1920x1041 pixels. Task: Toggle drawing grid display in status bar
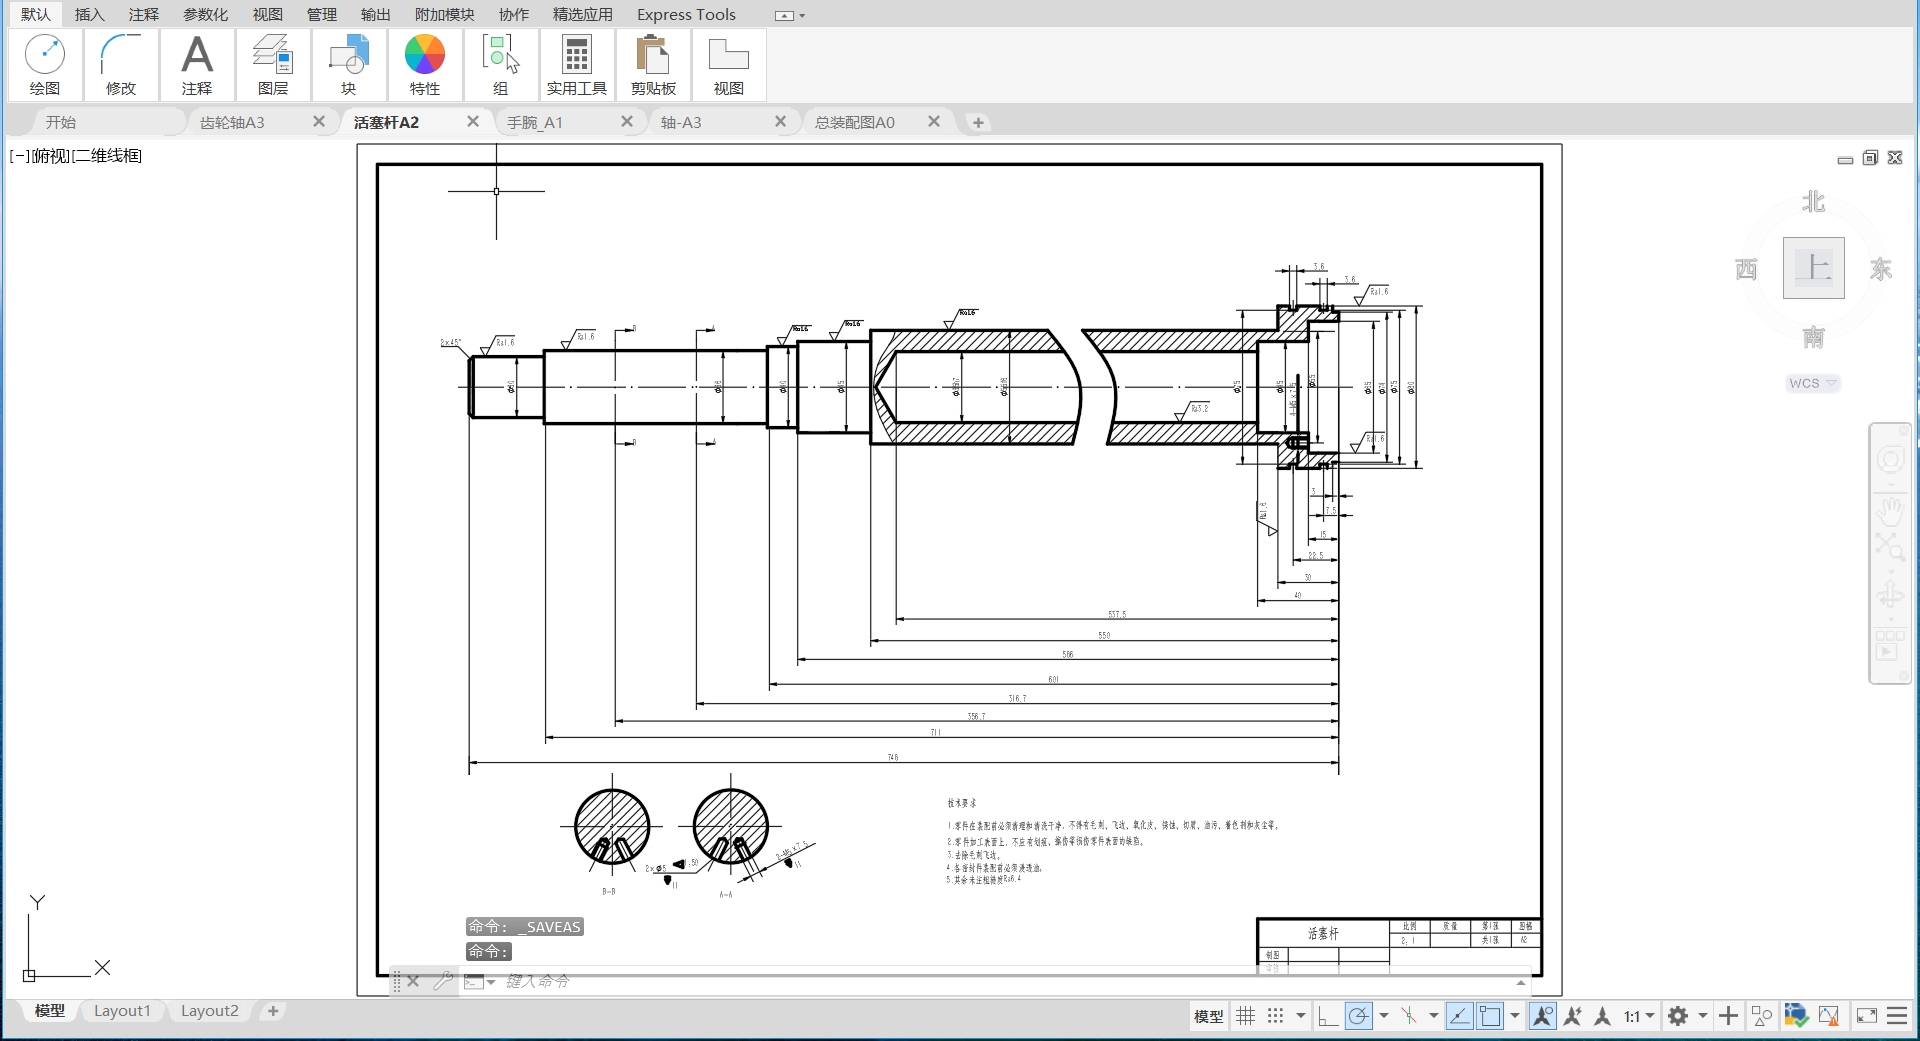coord(1245,1016)
